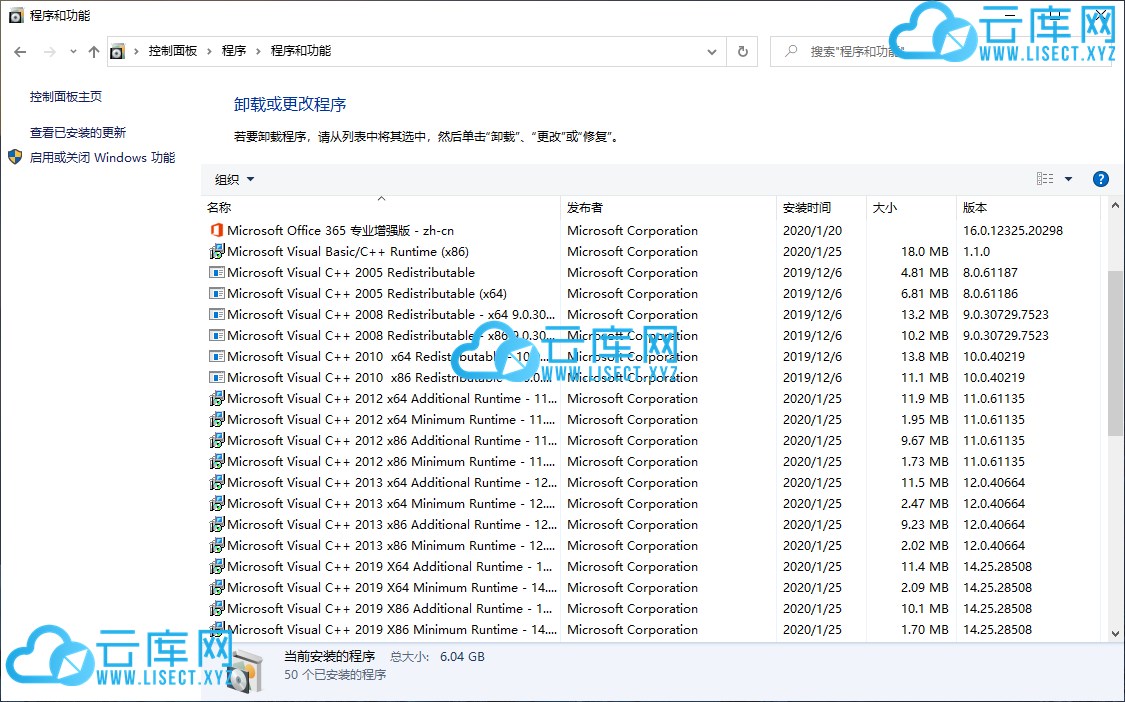Click icon of 2019 X64 Minimum Runtime

pos(217,587)
